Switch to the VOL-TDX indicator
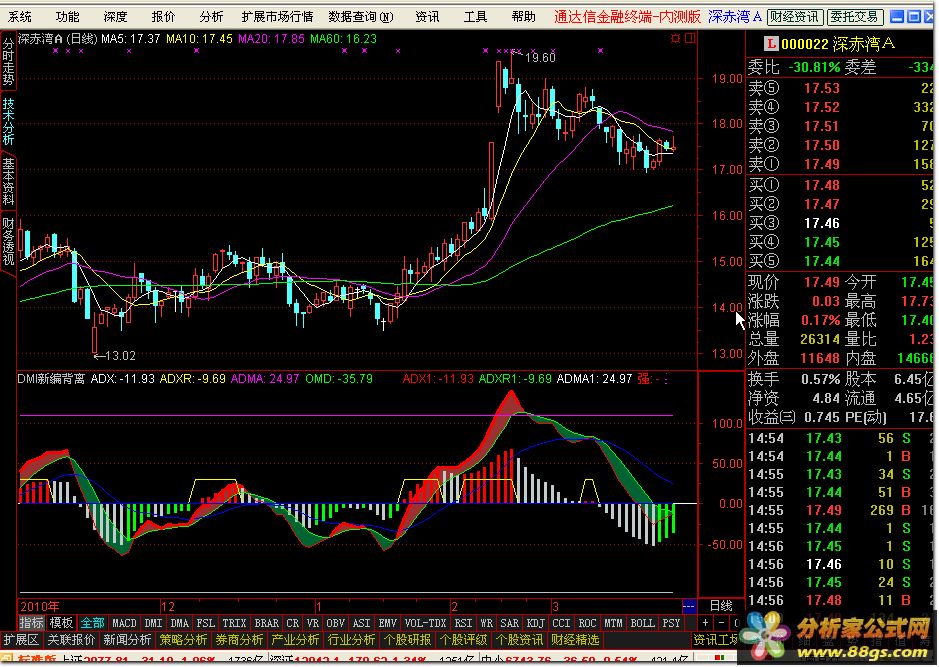Viewport: 939px width, 667px height. tap(425, 623)
